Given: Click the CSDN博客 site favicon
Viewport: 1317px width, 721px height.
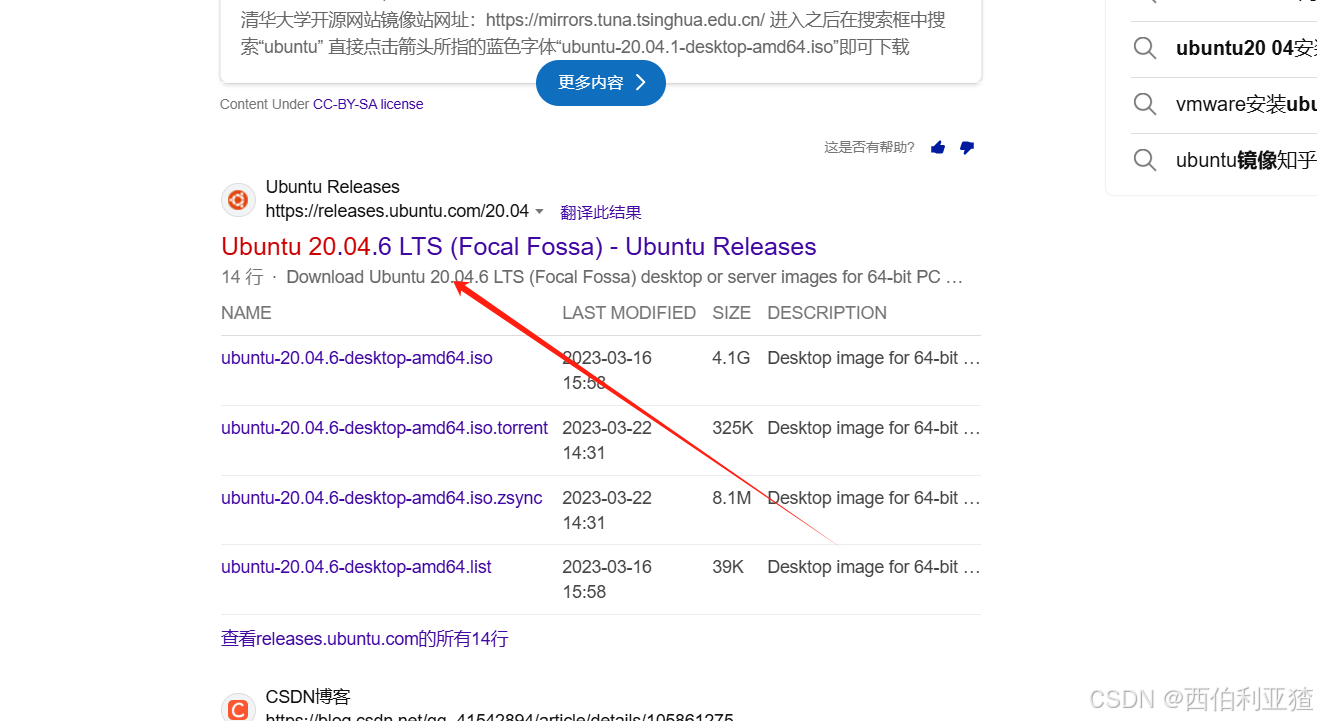Looking at the screenshot, I should [x=238, y=708].
